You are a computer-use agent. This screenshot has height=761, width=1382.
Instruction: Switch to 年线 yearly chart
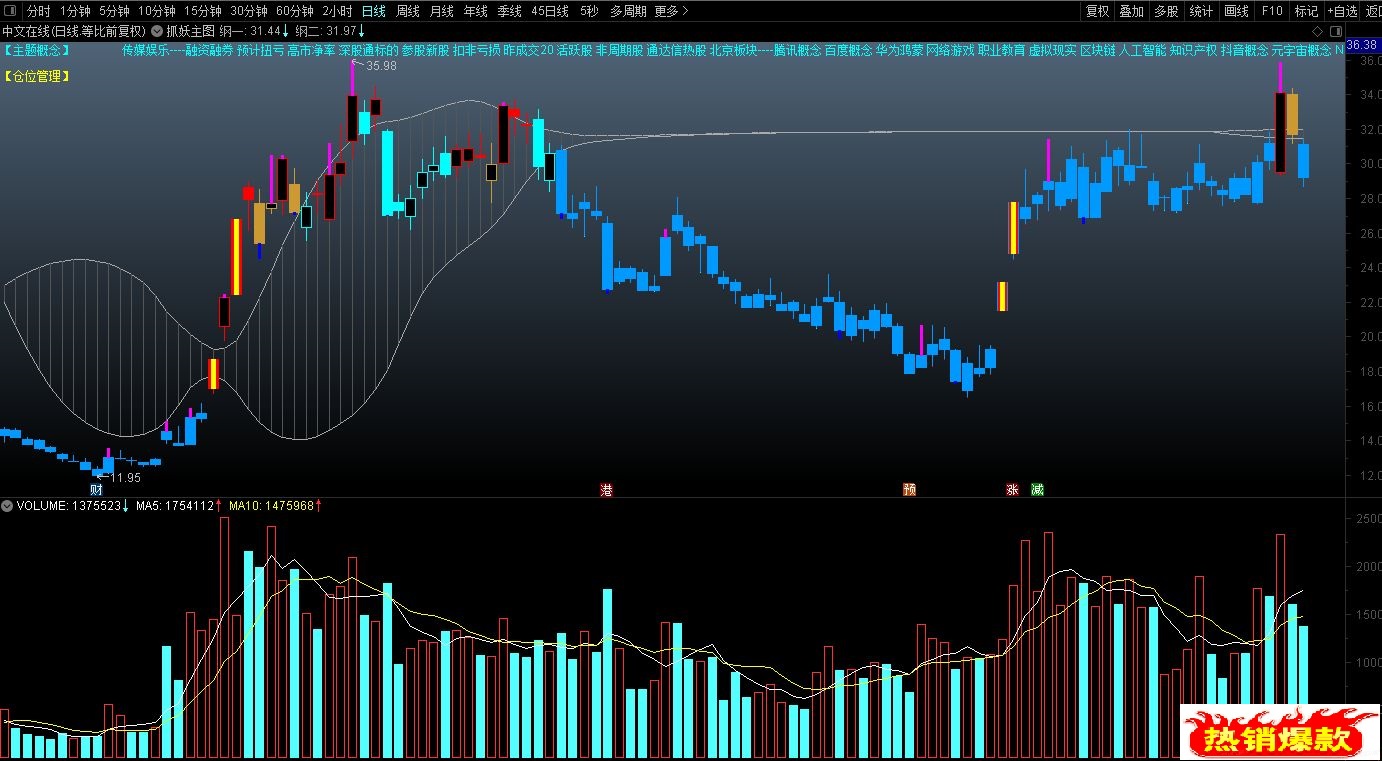475,11
